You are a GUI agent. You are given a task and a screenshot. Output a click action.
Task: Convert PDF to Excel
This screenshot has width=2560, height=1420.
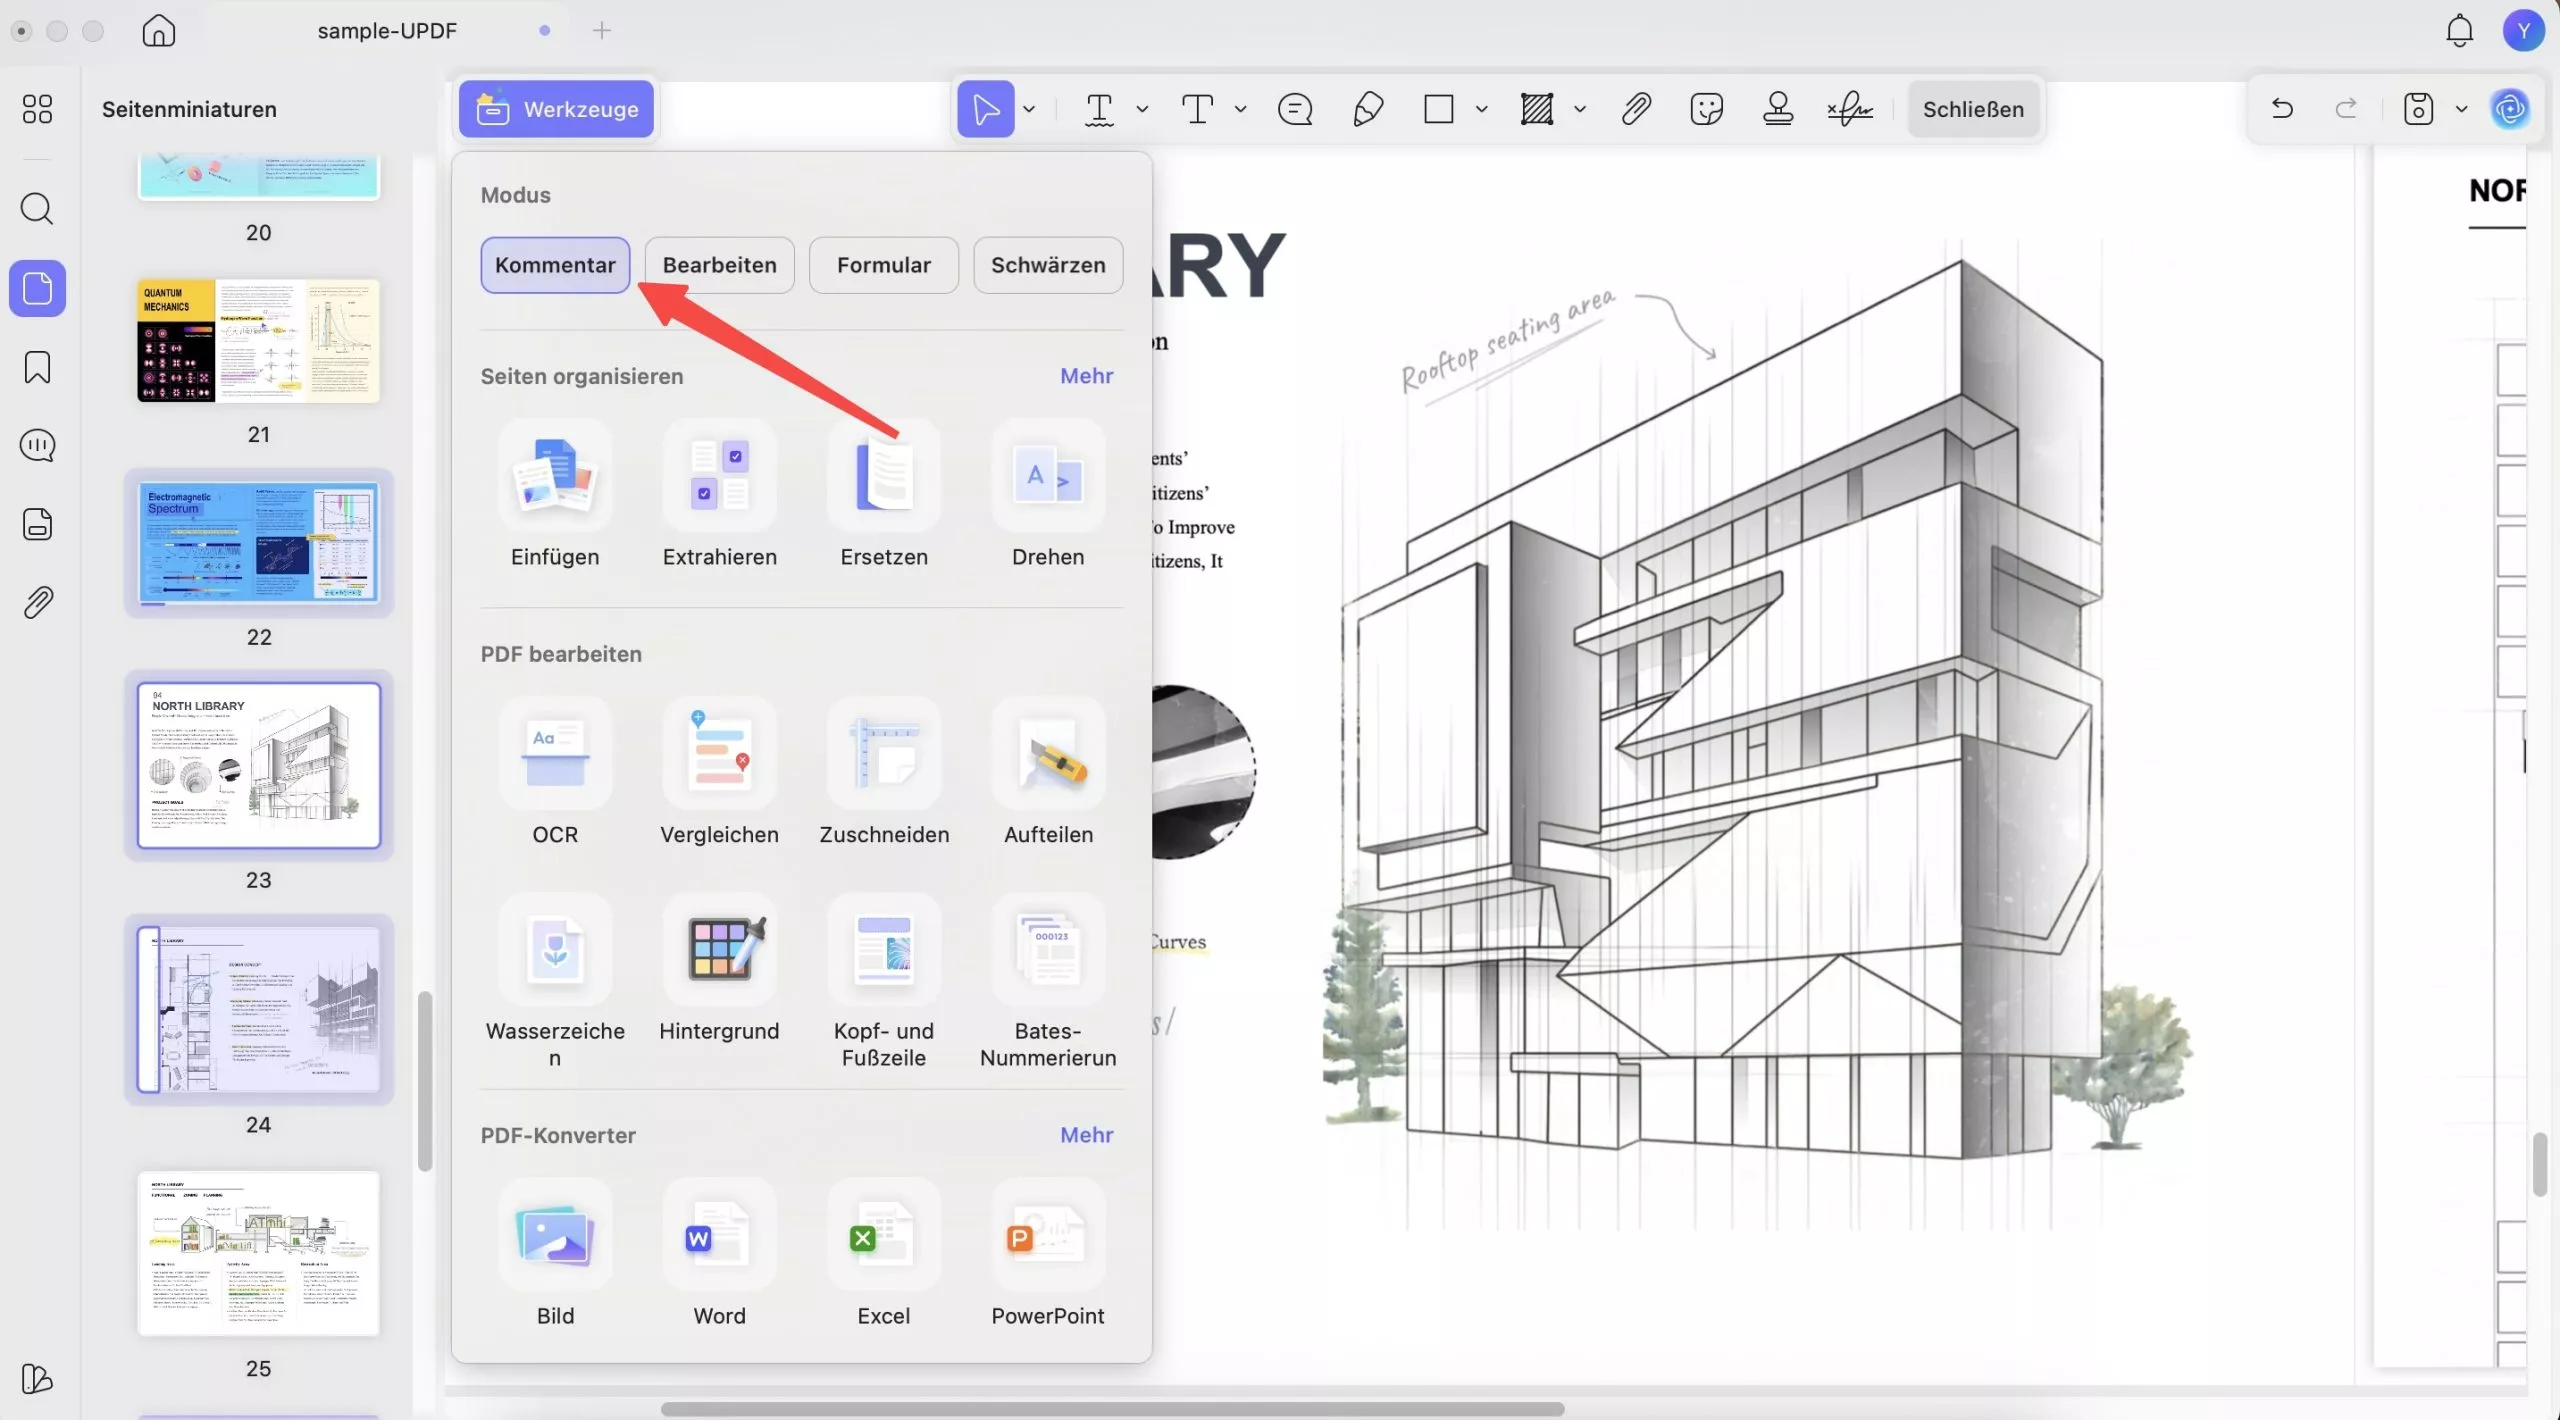pos(884,1234)
